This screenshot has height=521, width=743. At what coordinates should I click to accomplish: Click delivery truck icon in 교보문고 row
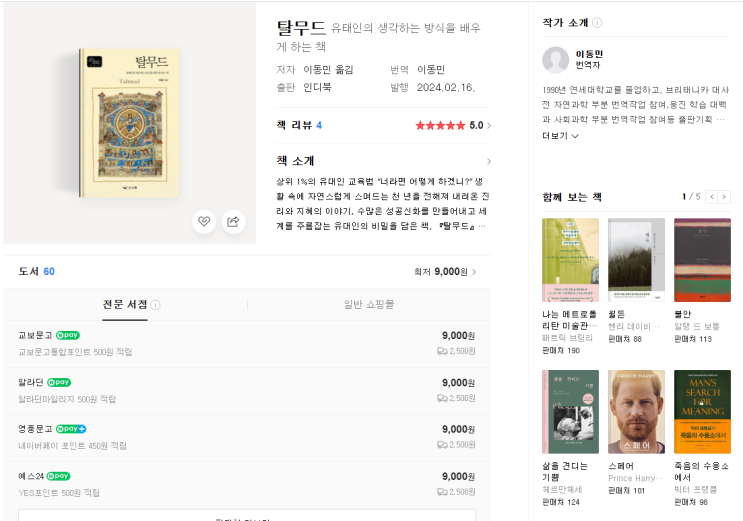pos(442,351)
